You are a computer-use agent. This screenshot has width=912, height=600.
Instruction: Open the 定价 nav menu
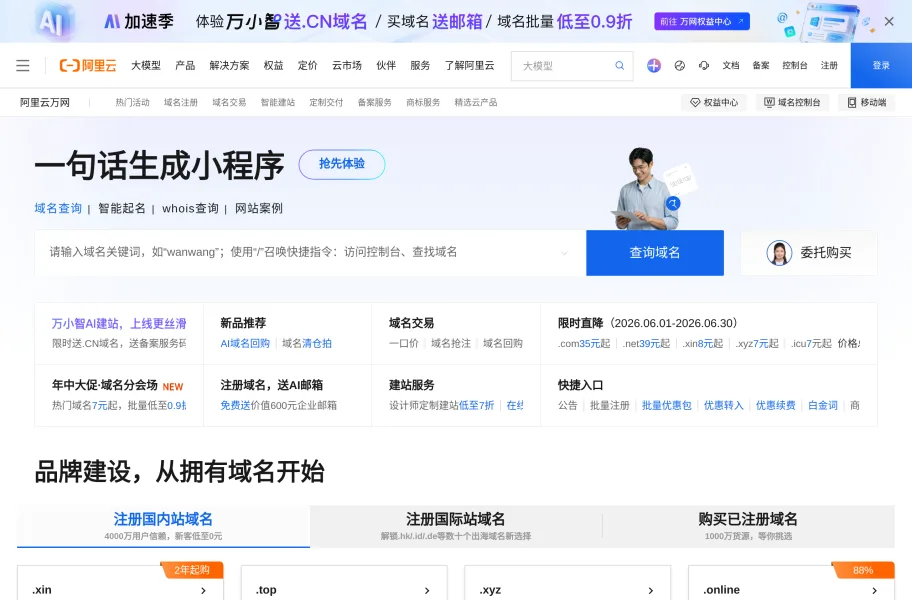pyautogui.click(x=308, y=66)
